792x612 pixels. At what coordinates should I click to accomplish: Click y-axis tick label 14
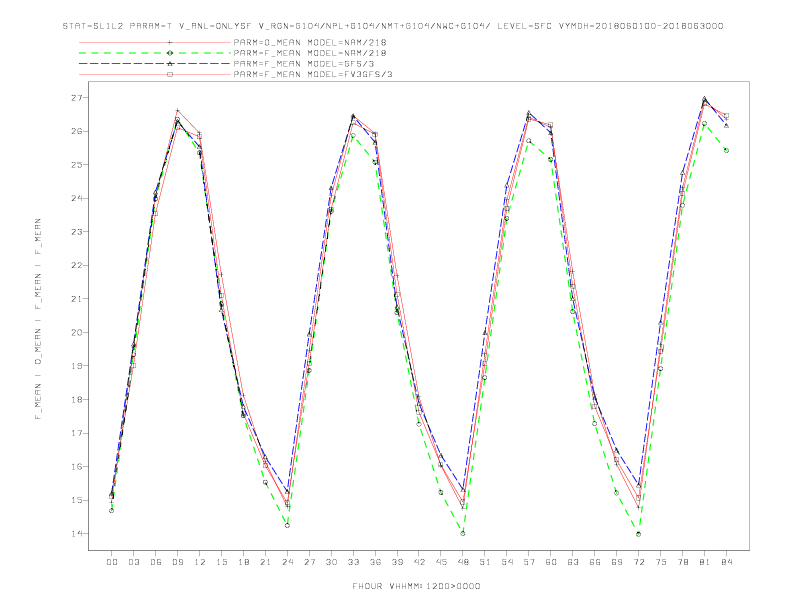(x=76, y=534)
